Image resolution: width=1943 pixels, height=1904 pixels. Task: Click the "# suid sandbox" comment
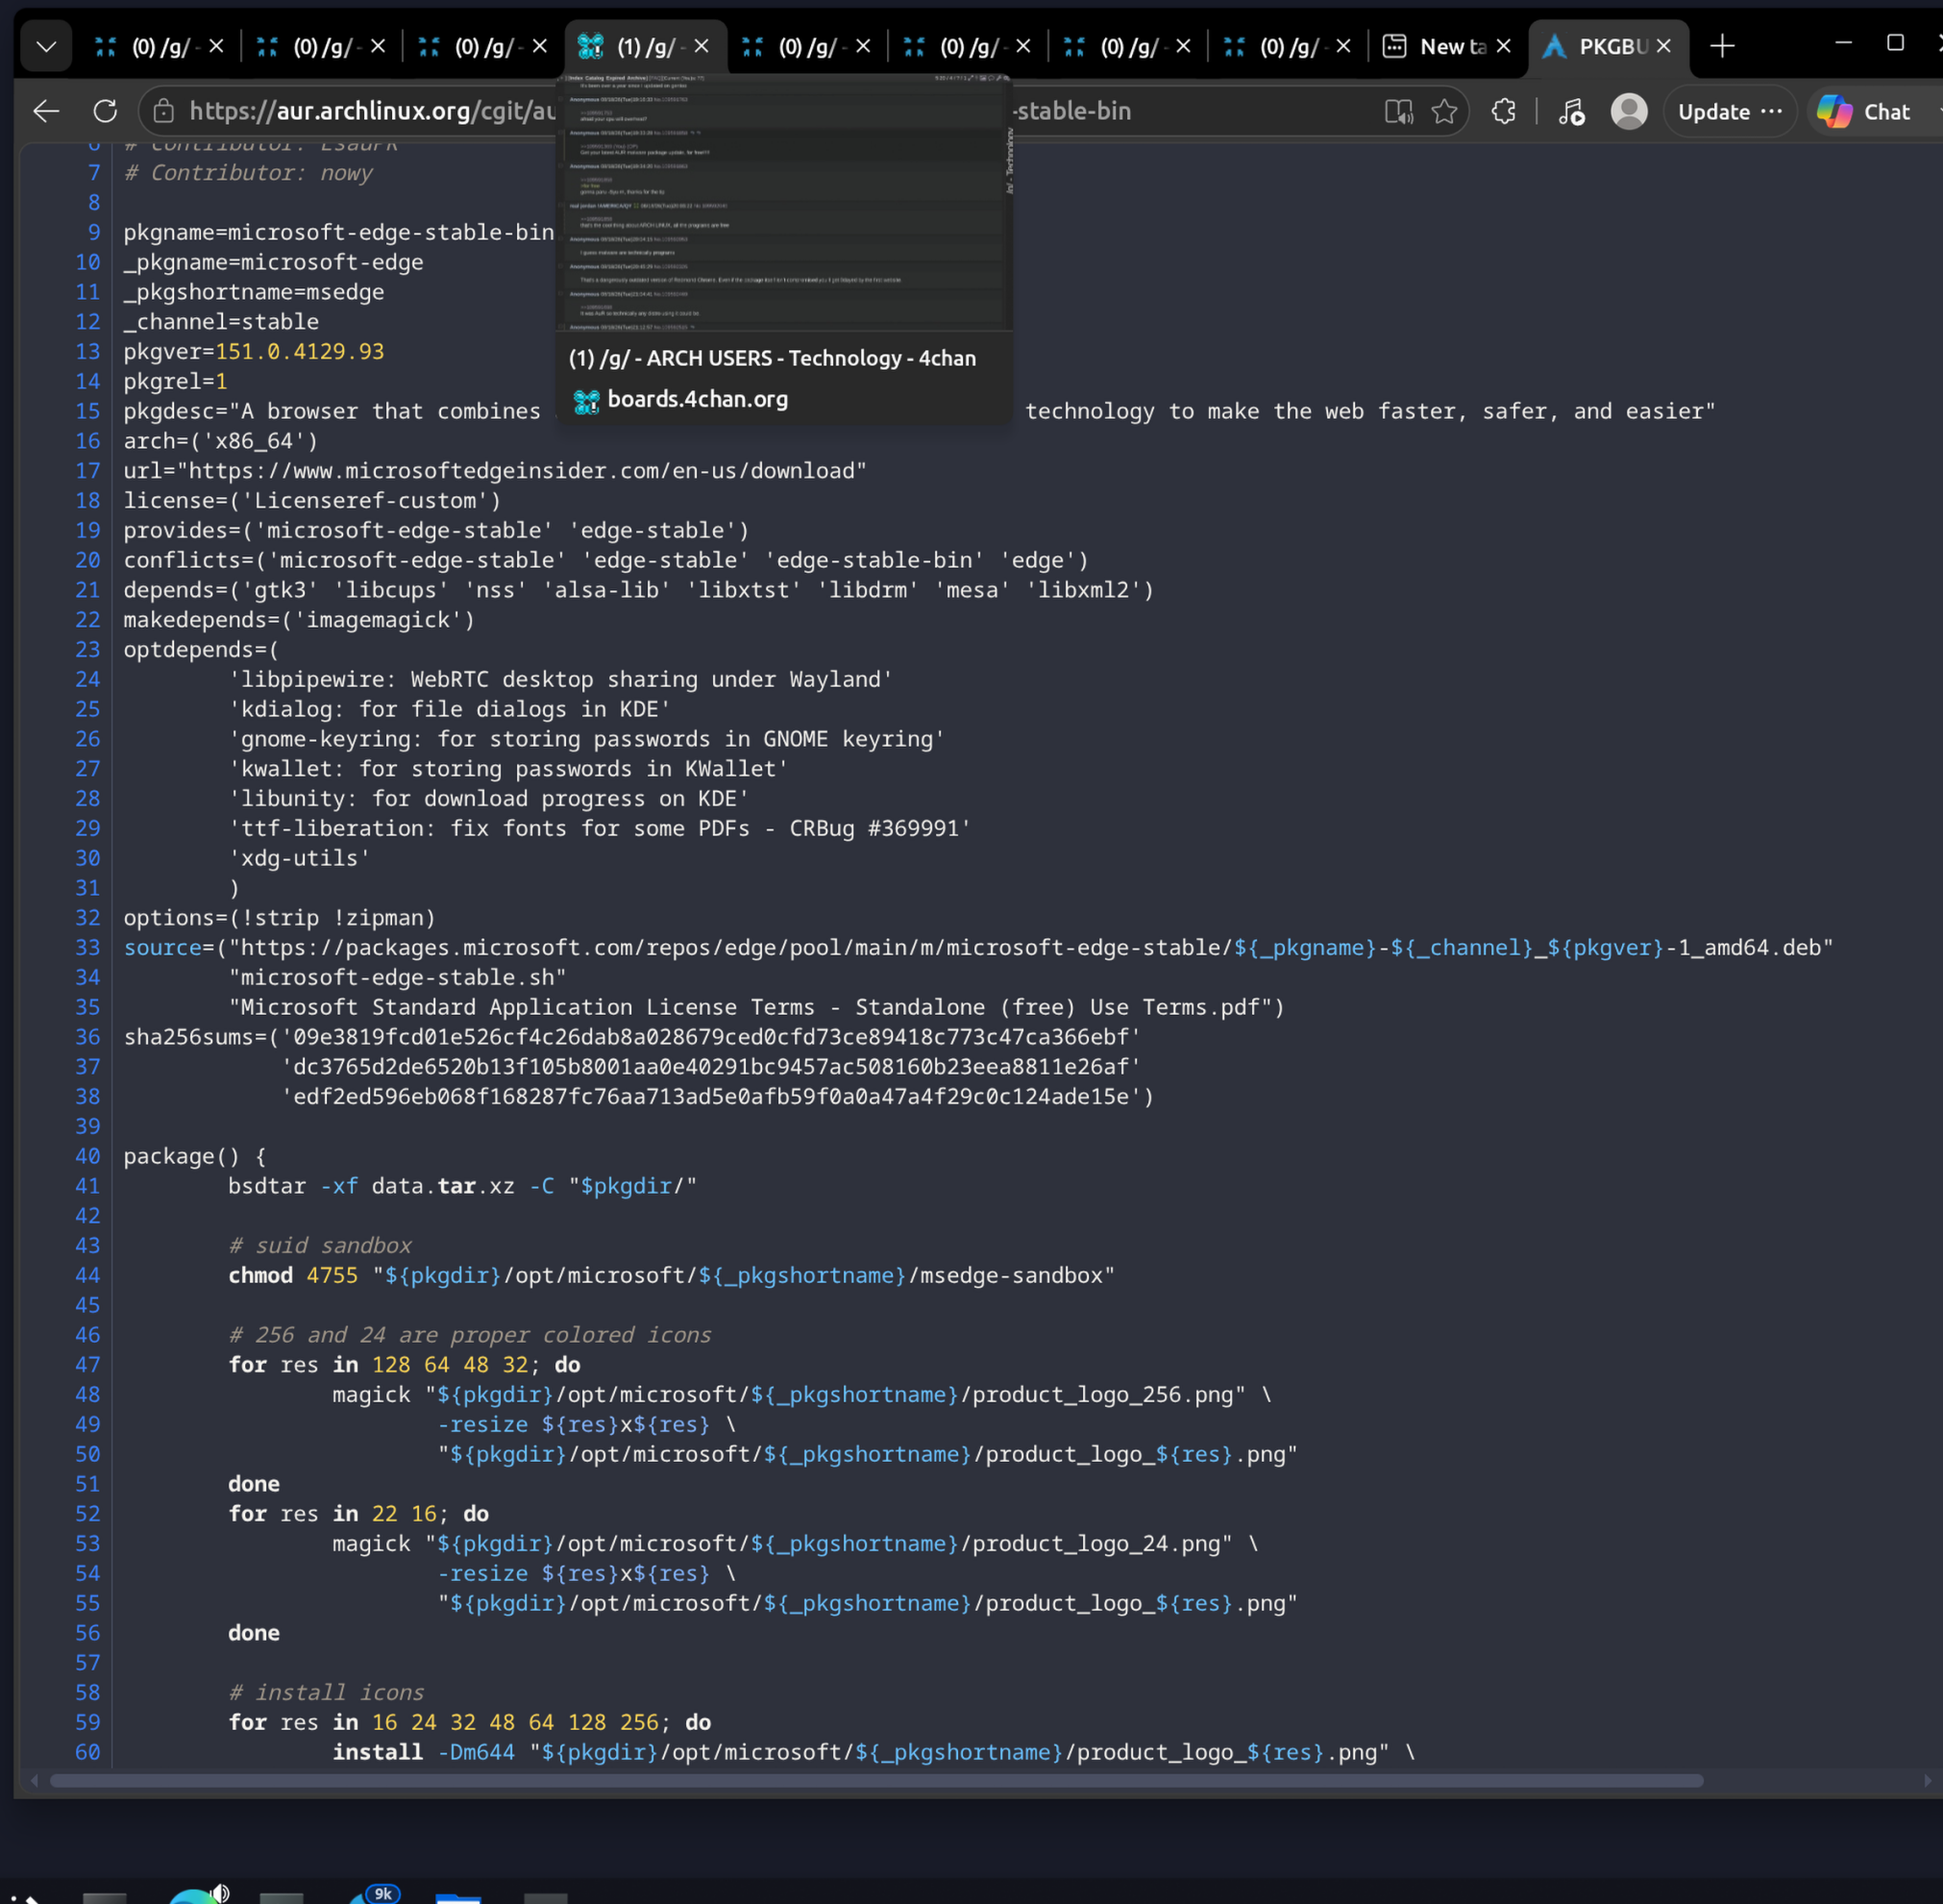pos(320,1246)
